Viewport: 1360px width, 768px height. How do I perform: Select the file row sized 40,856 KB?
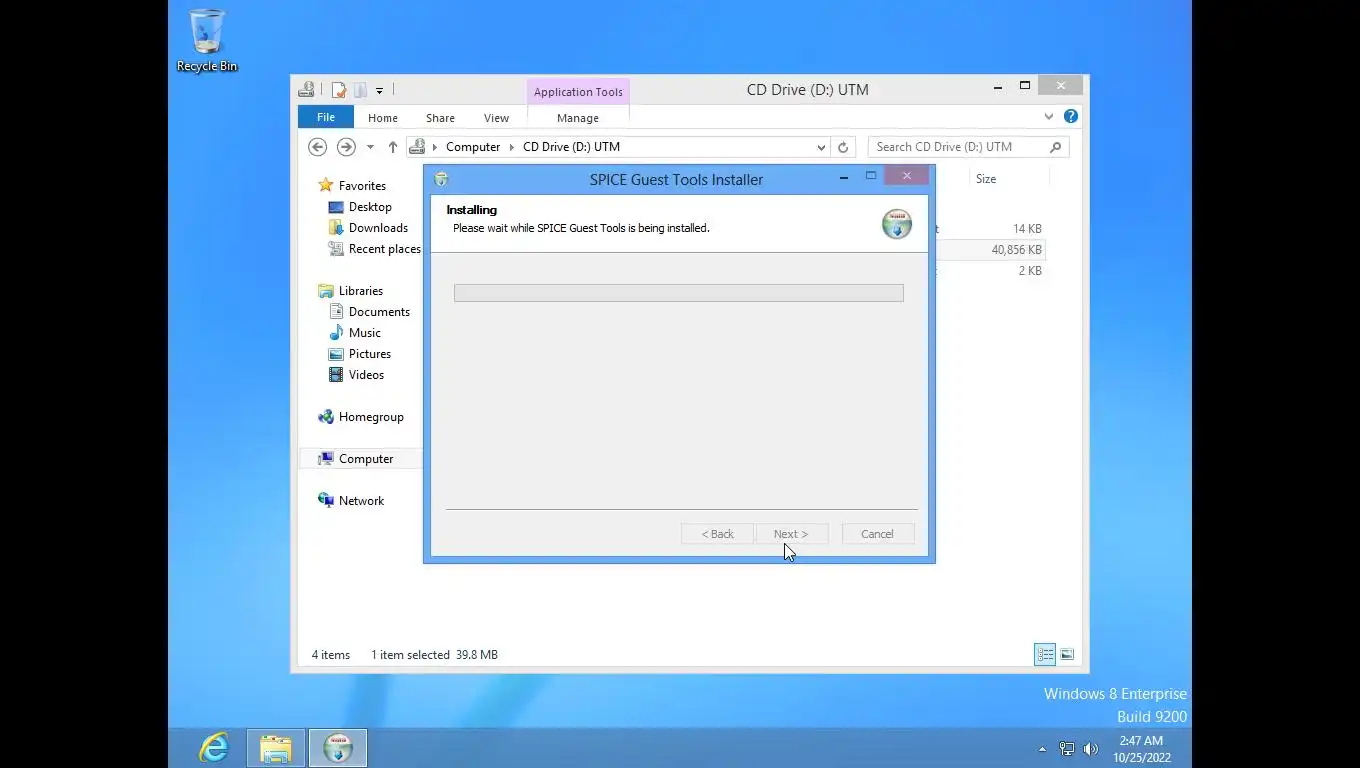989,250
